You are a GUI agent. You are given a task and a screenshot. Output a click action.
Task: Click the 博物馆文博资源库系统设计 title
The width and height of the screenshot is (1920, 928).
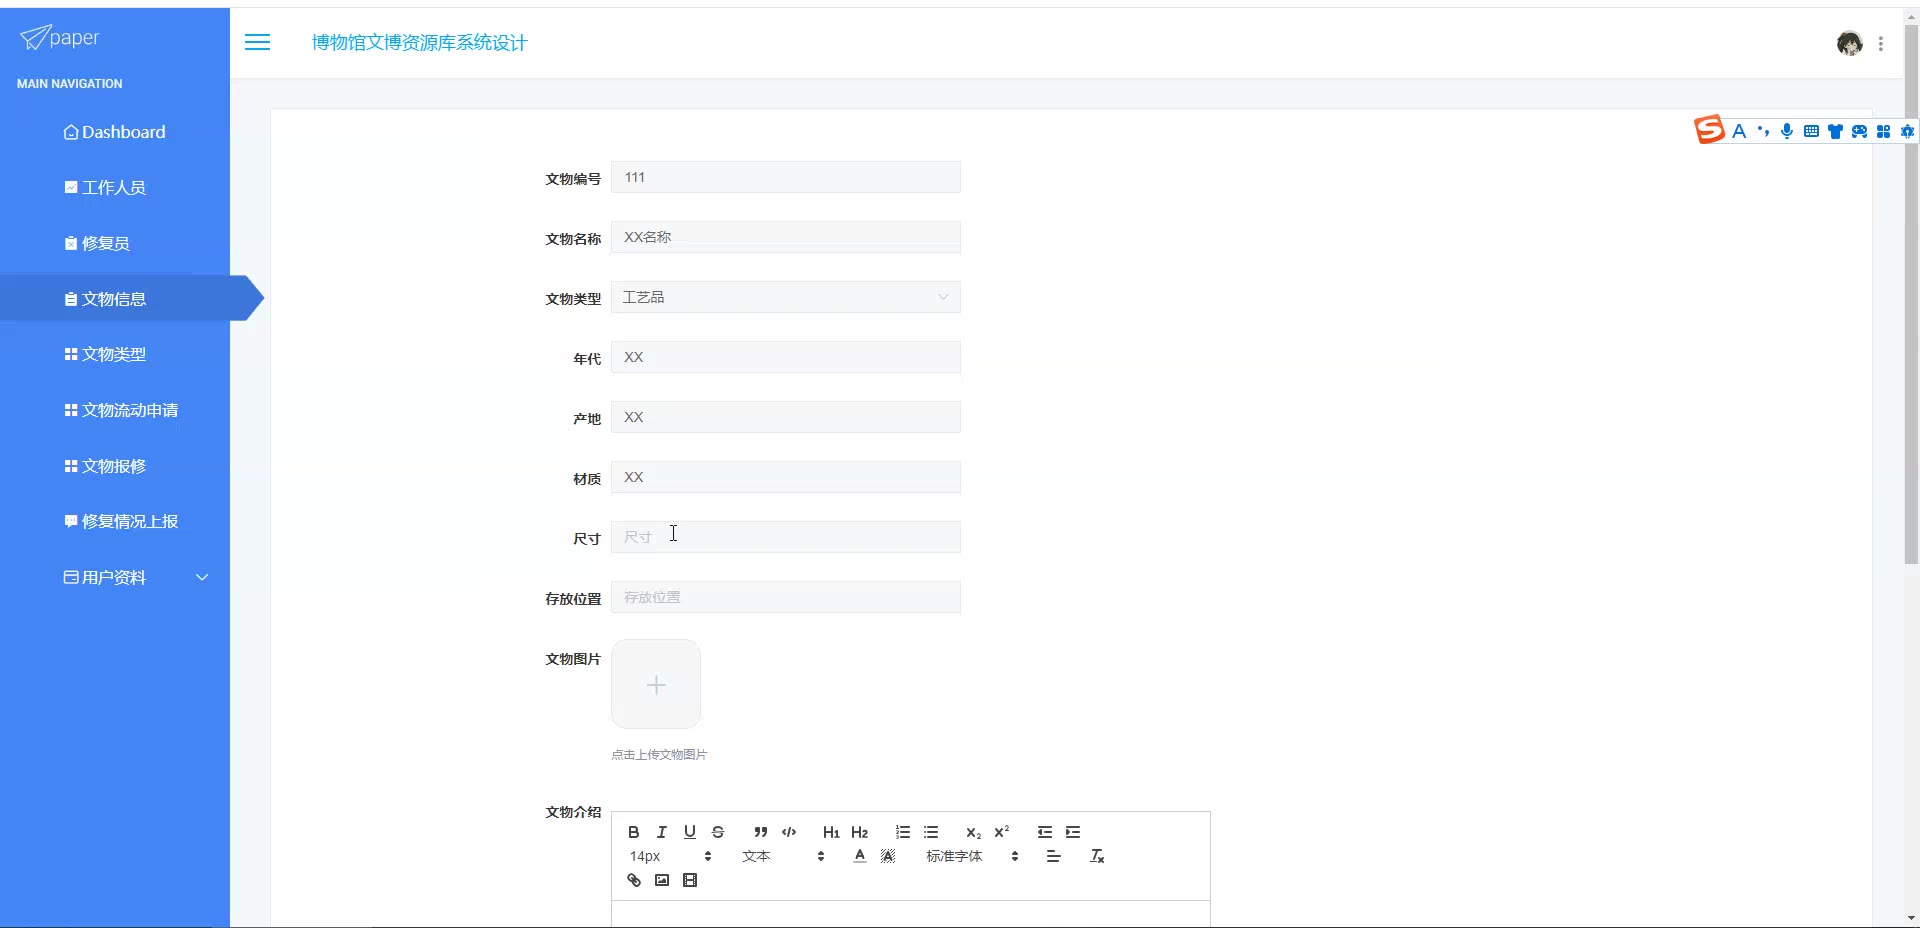coord(419,42)
